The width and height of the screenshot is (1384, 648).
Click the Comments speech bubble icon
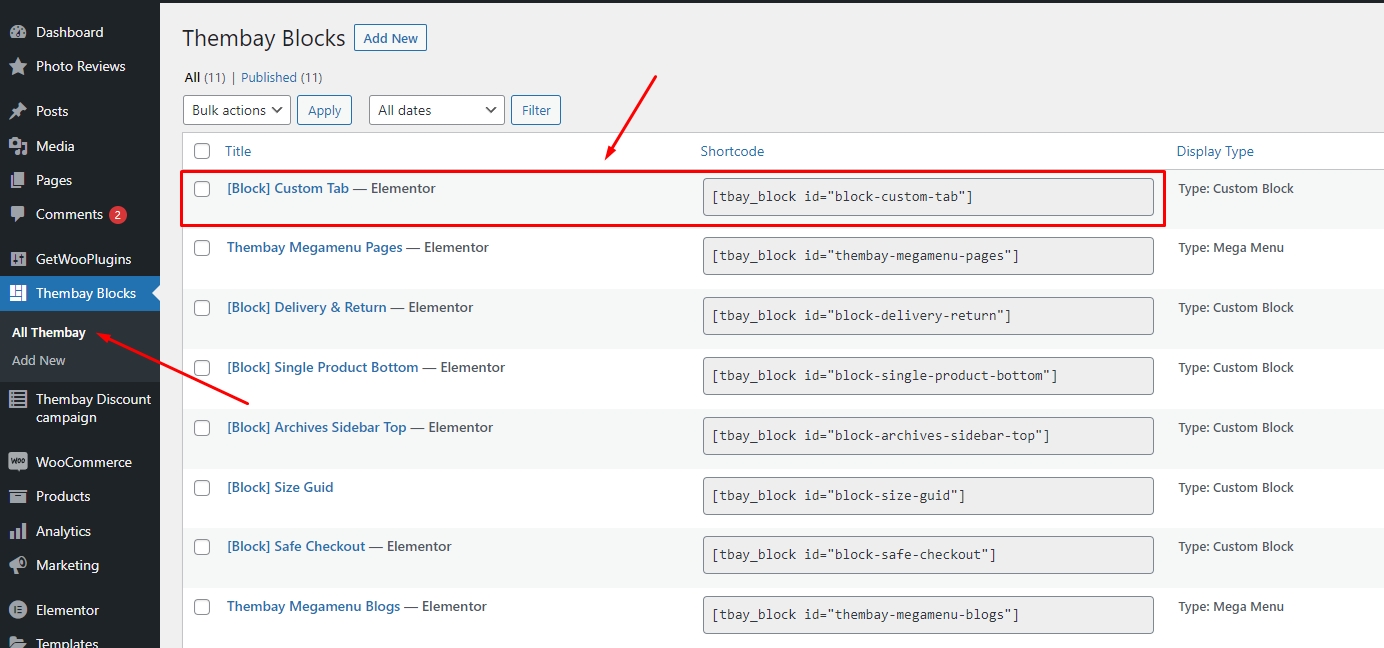[17, 214]
